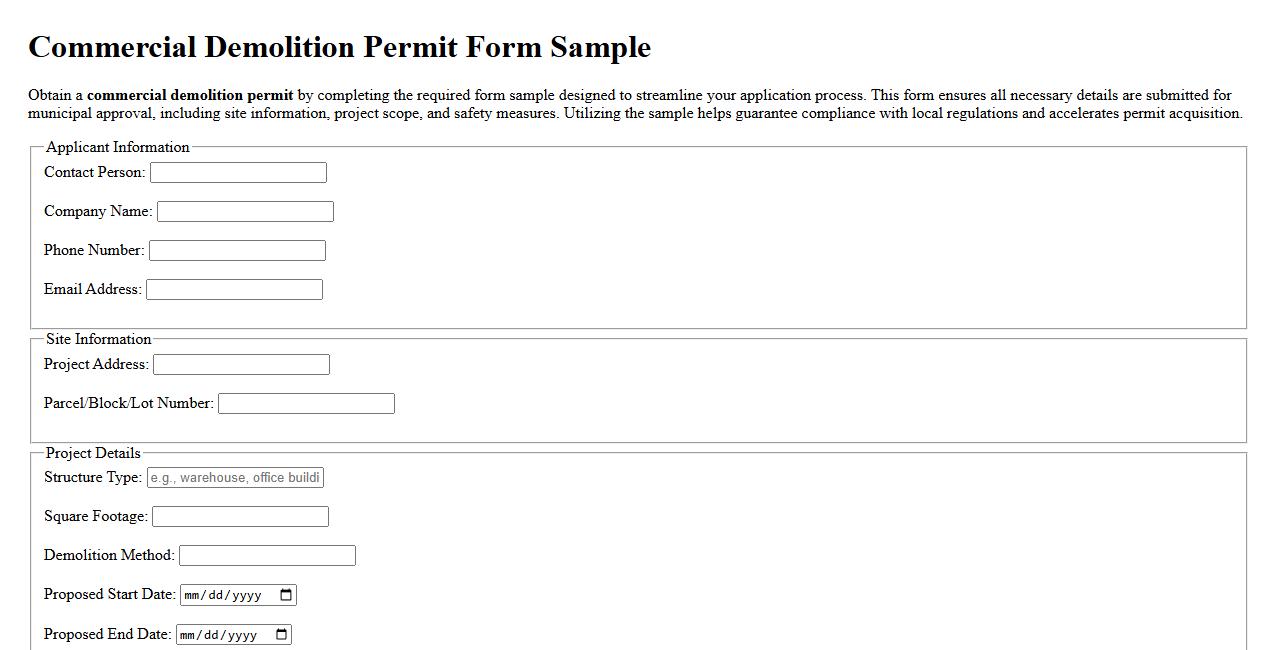The height and width of the screenshot is (650, 1278).
Task: Click the page title heading
Action: [340, 47]
